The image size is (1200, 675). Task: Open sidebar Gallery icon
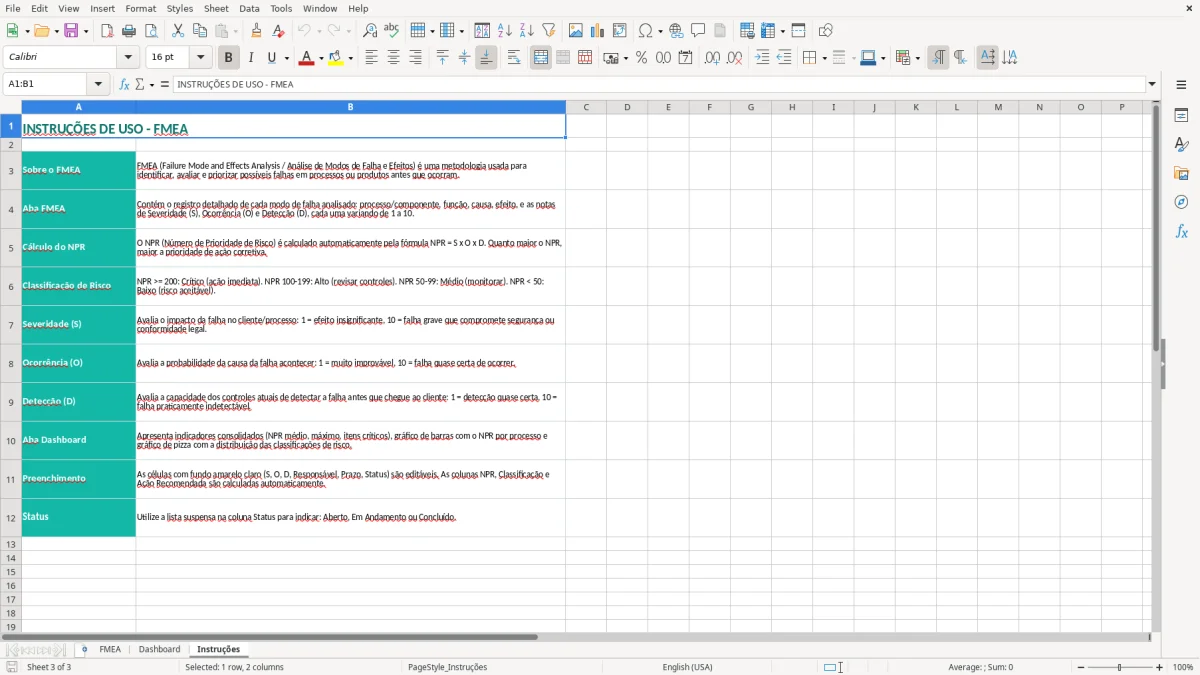(x=1181, y=174)
